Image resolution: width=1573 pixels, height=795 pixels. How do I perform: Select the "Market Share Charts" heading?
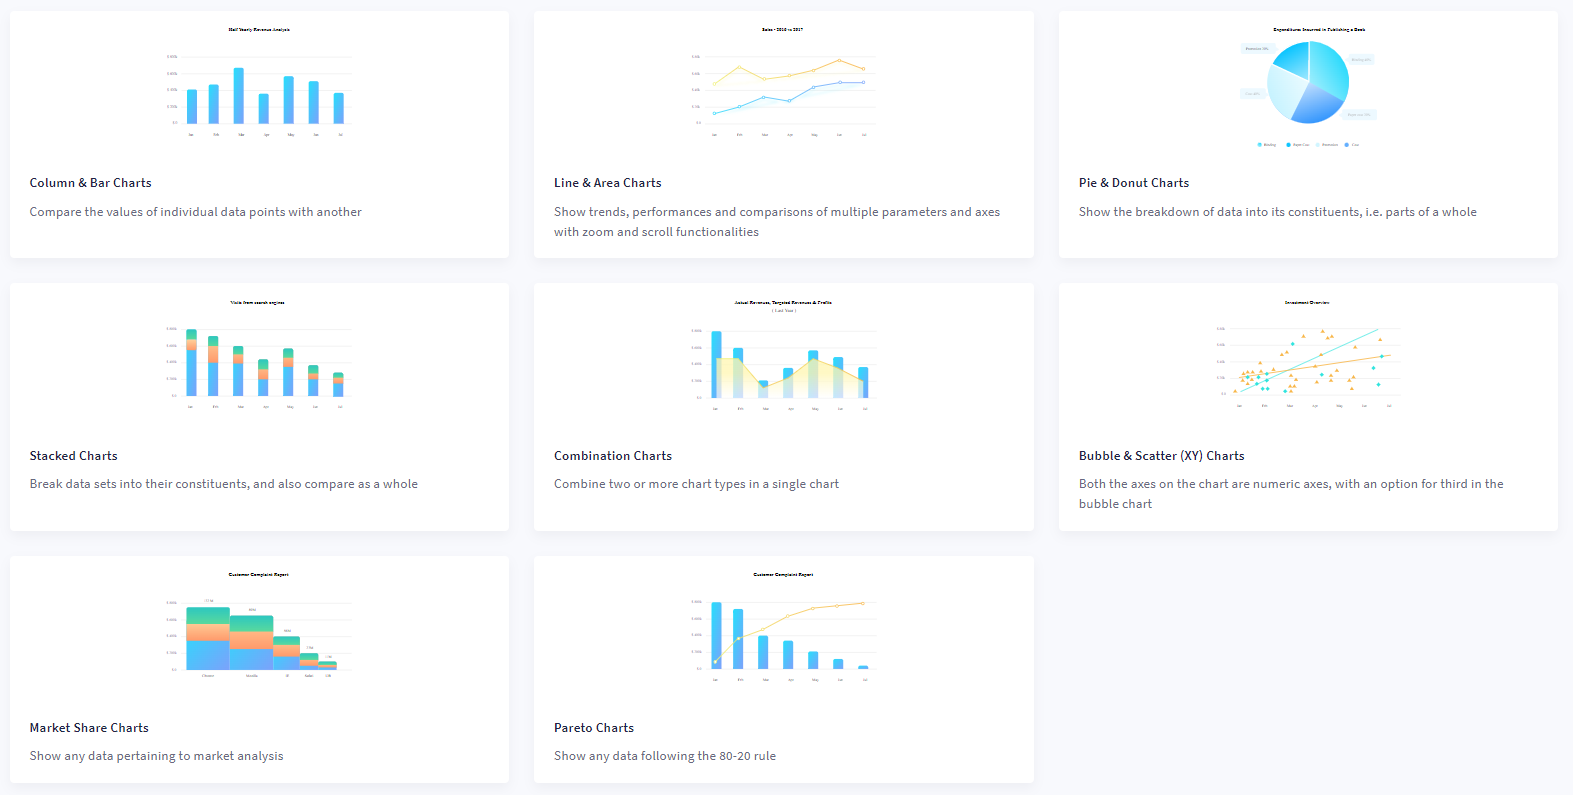(x=89, y=728)
